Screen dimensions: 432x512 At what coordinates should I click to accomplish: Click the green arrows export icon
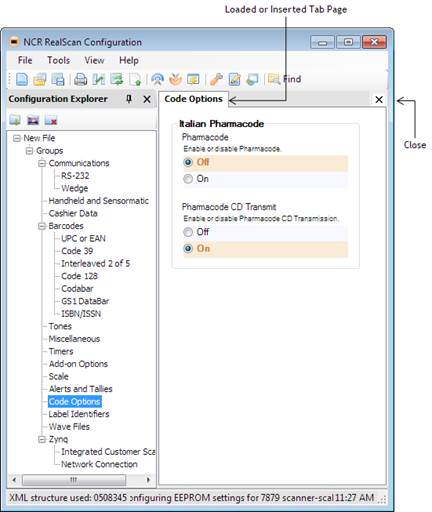point(117,79)
